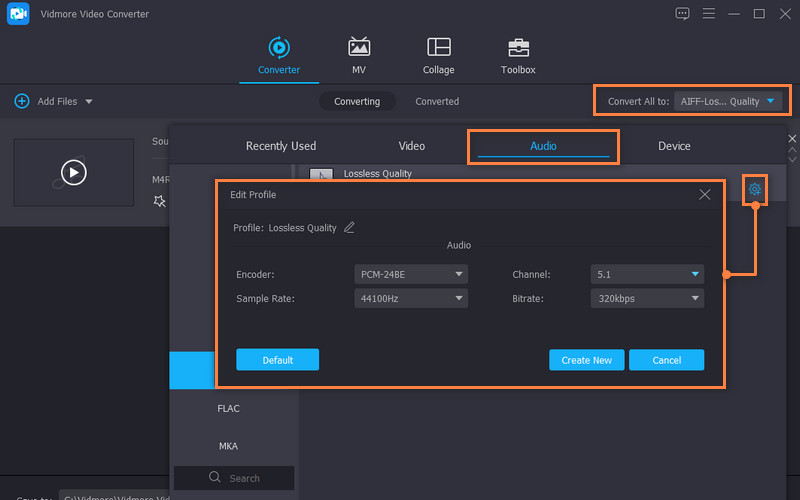Expand the Encoder PCM-24BE dropdown
The height and width of the screenshot is (500, 800).
pyautogui.click(x=411, y=274)
